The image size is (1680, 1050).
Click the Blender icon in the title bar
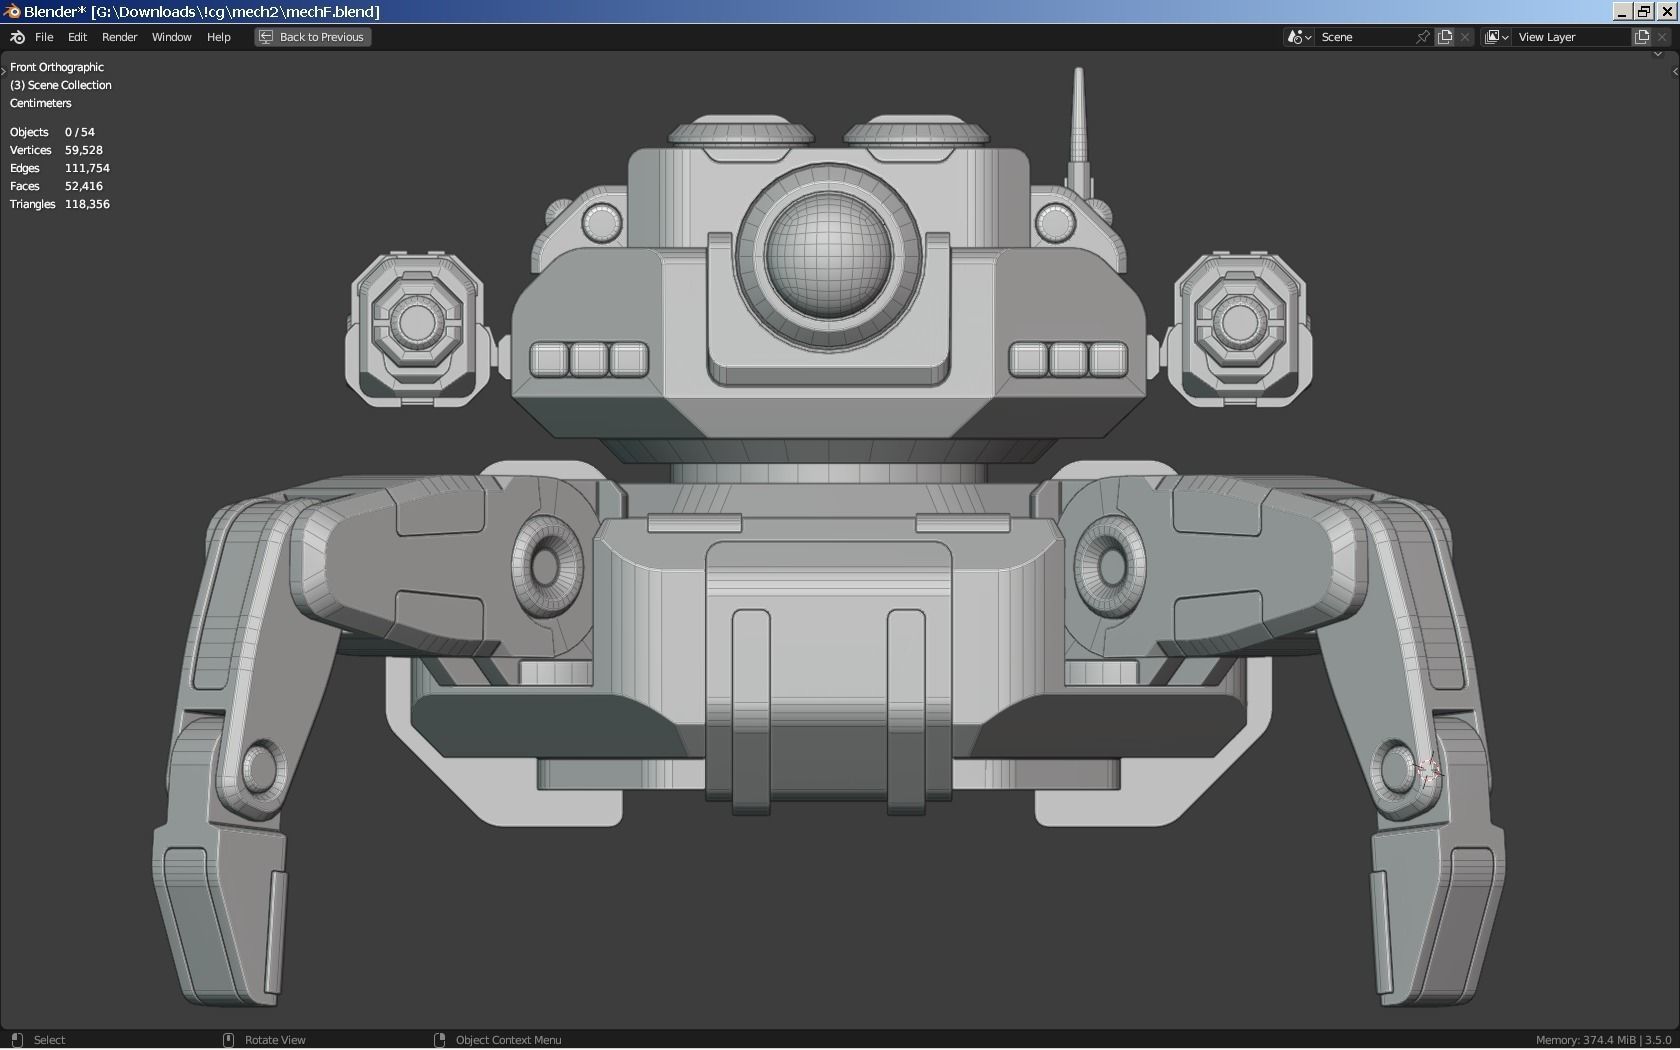(11, 11)
